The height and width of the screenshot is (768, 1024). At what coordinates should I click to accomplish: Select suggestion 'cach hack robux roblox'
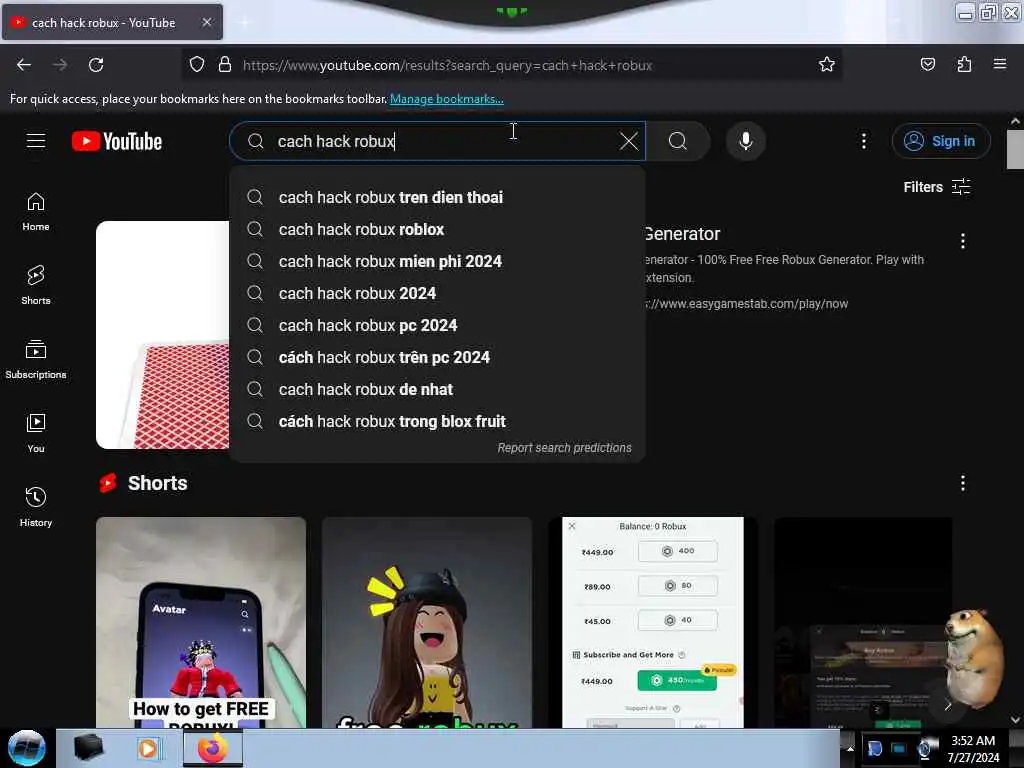(437, 229)
